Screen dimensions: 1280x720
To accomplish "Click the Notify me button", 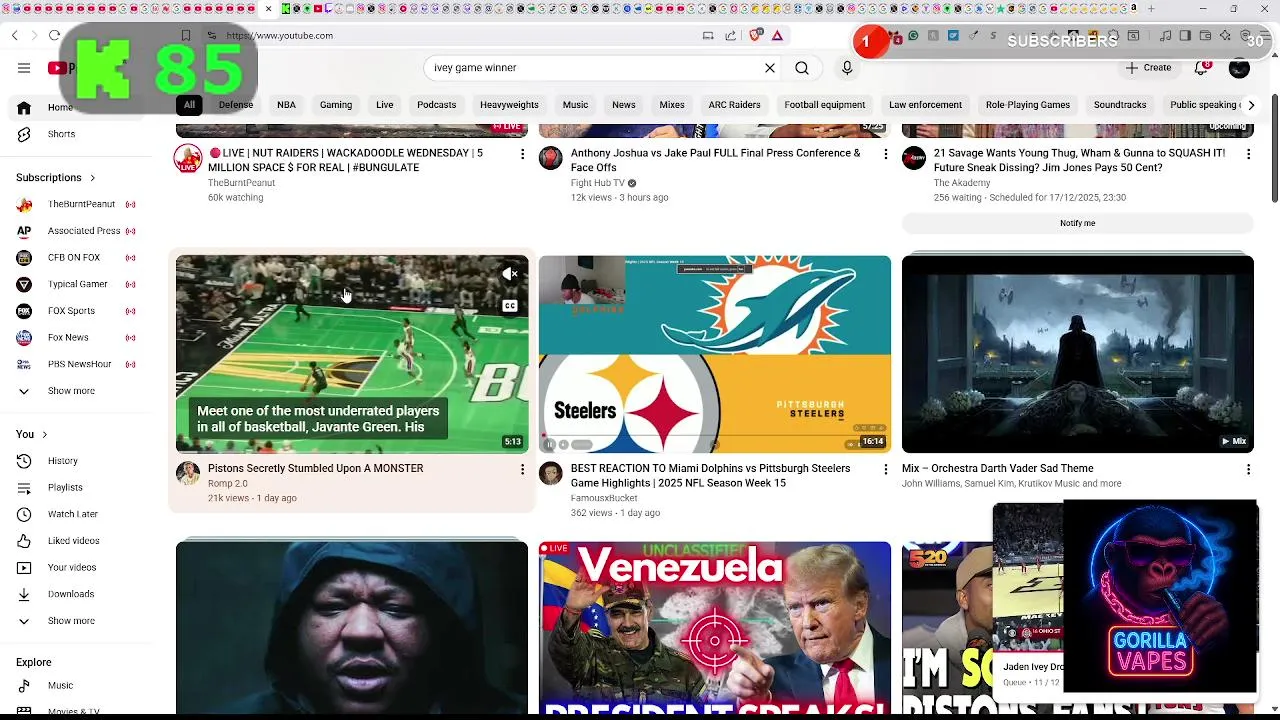I will 1077,223.
